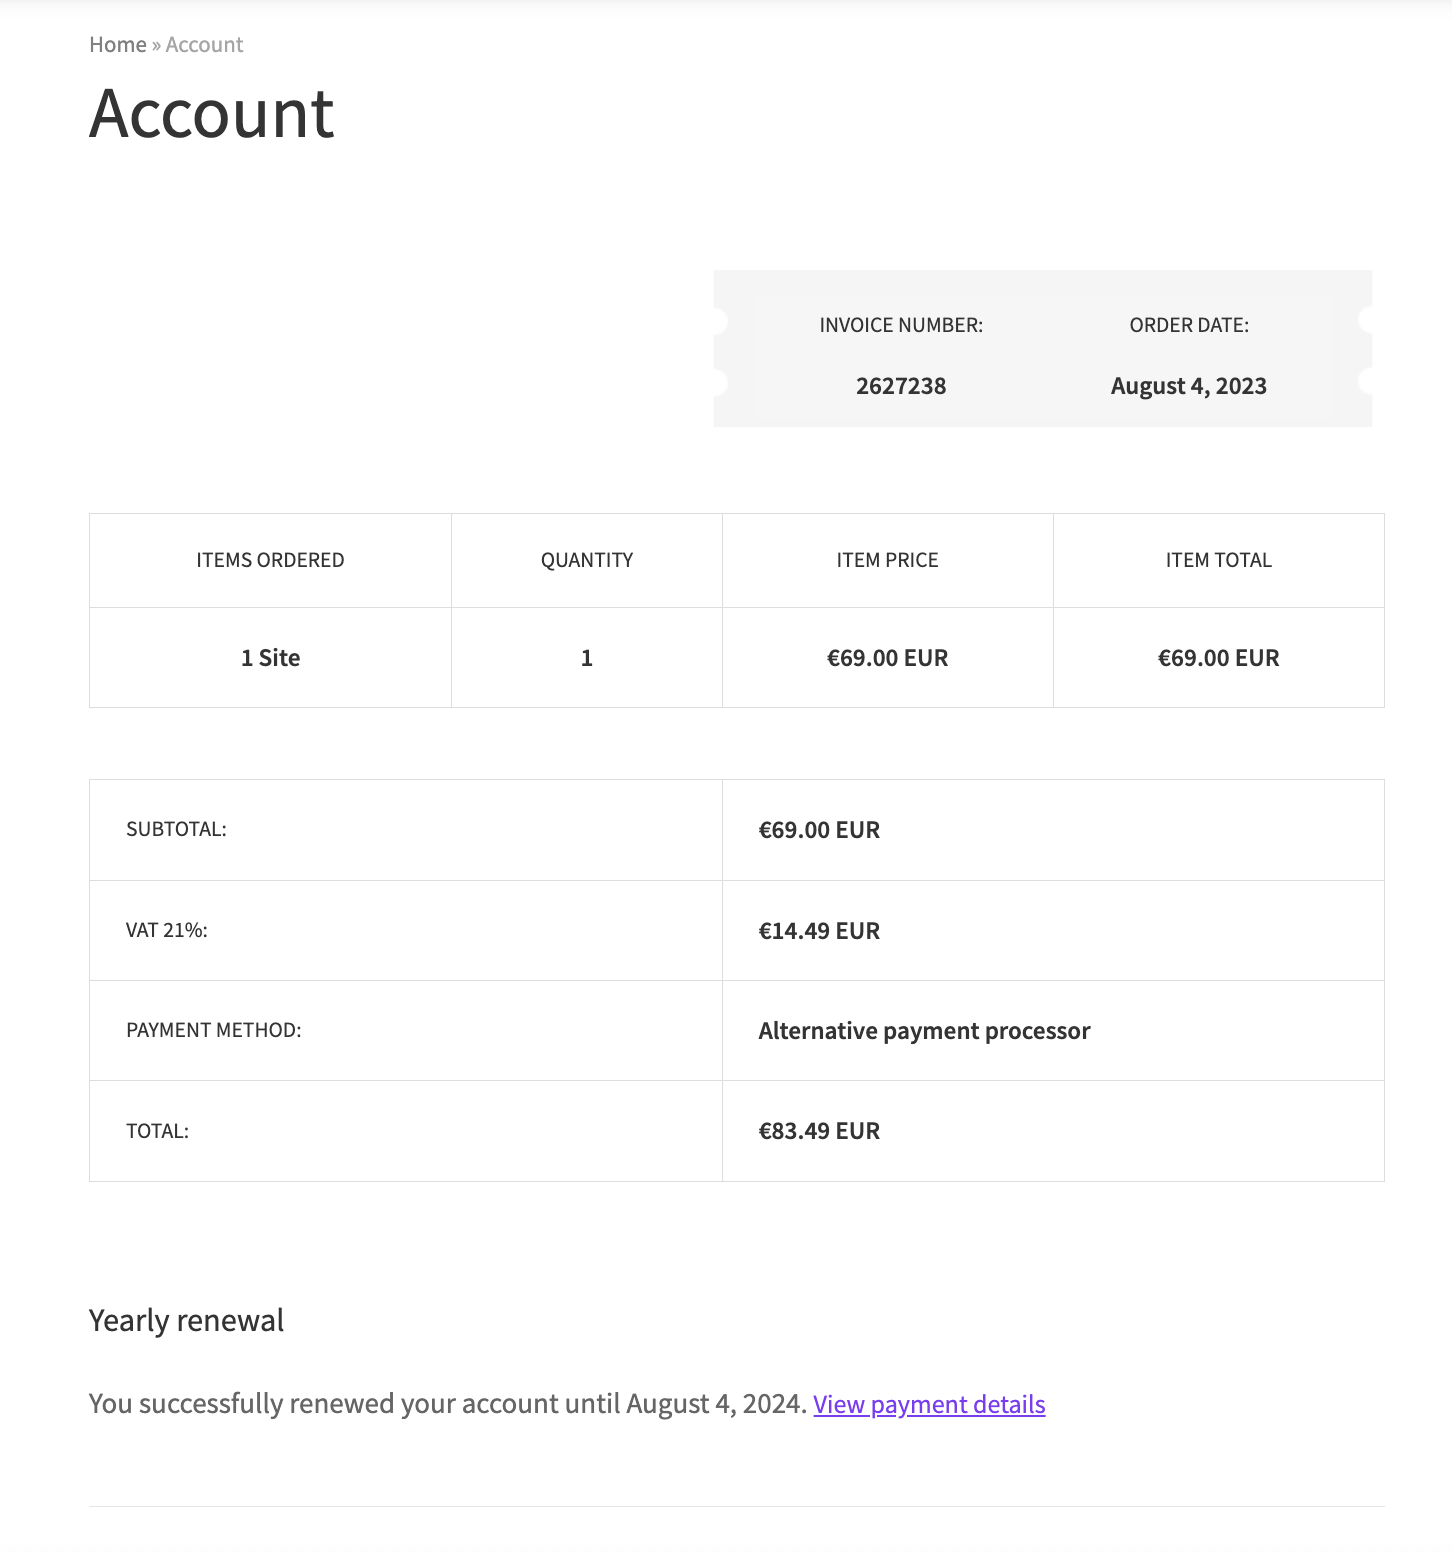Screen dimensions: 1452x1552
Task: Select the VAT amount €14.49 EUR
Action: coord(819,931)
